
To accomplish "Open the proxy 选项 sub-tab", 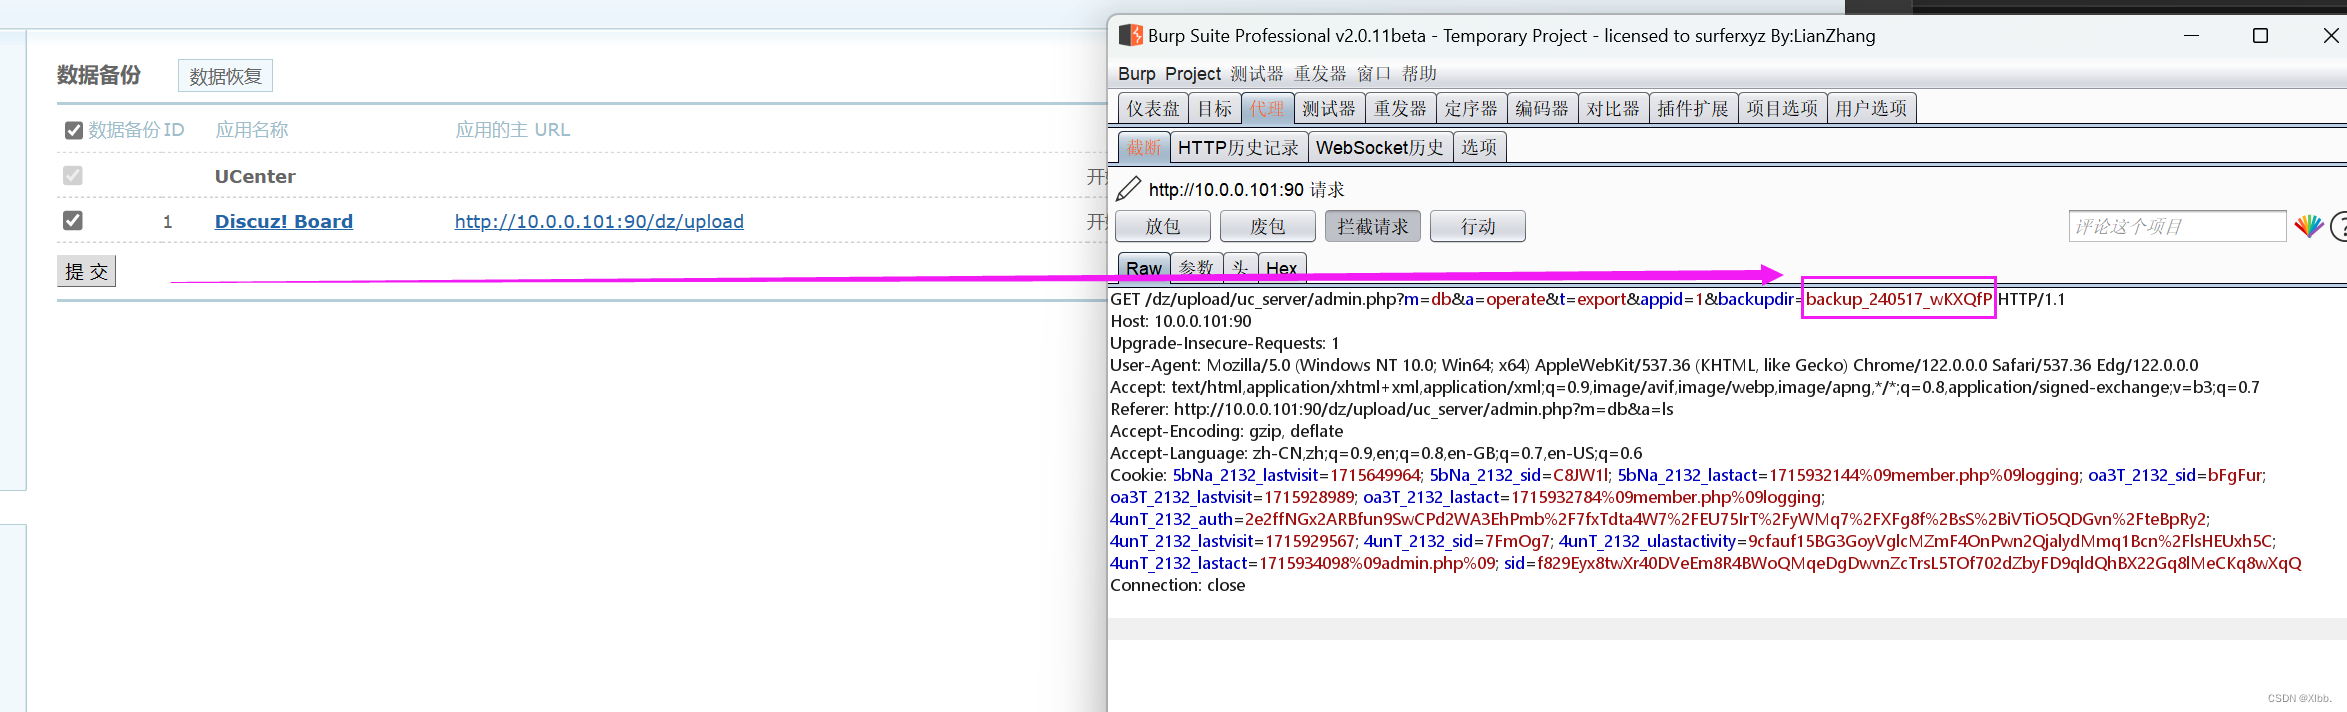I will pyautogui.click(x=1479, y=147).
